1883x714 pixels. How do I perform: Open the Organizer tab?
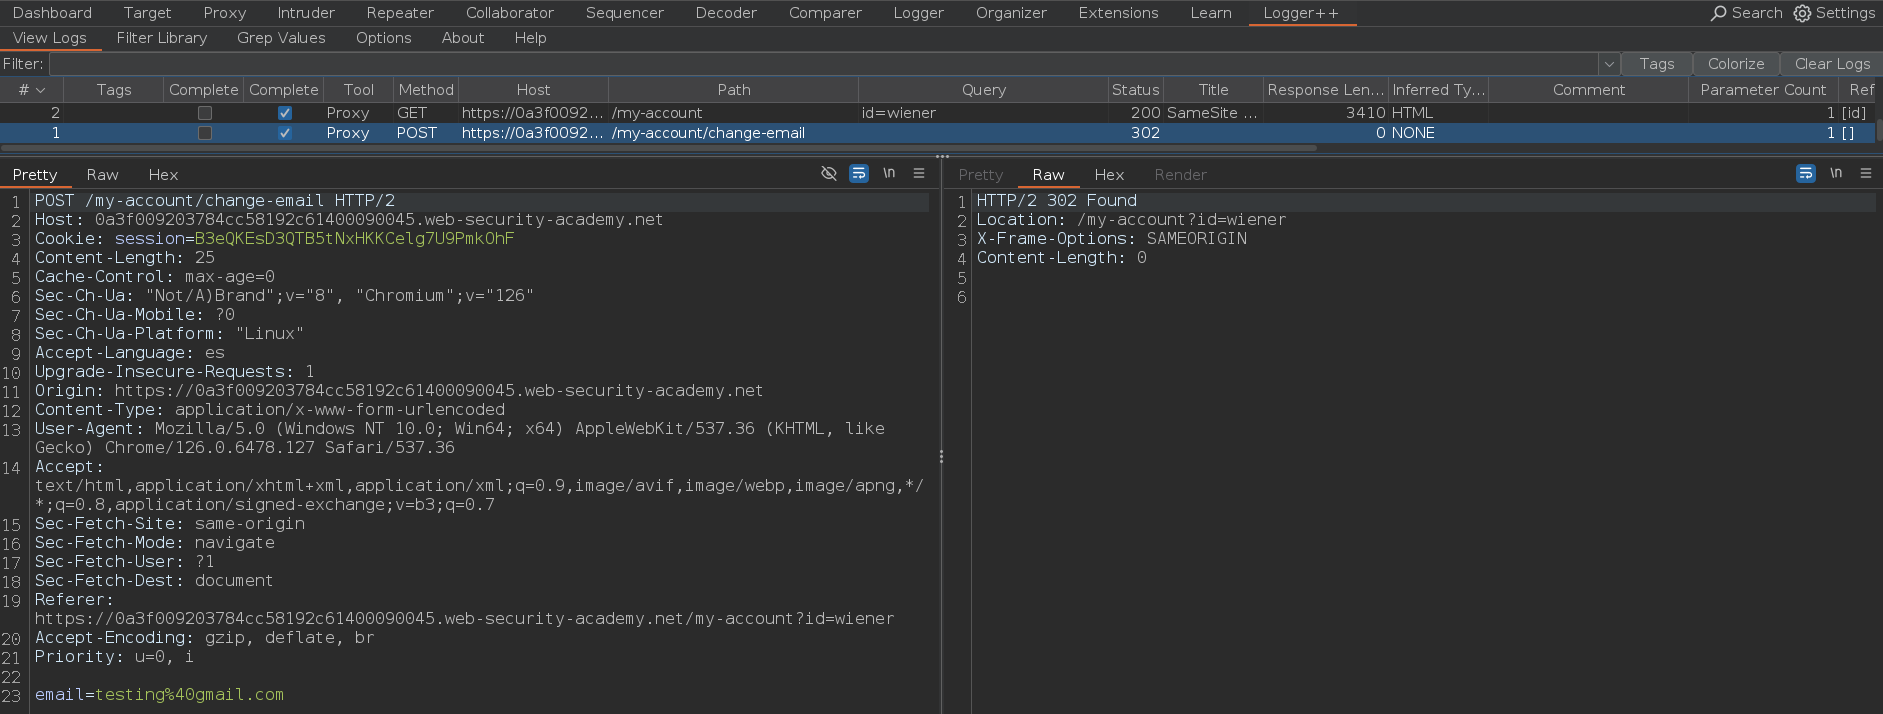click(1011, 13)
